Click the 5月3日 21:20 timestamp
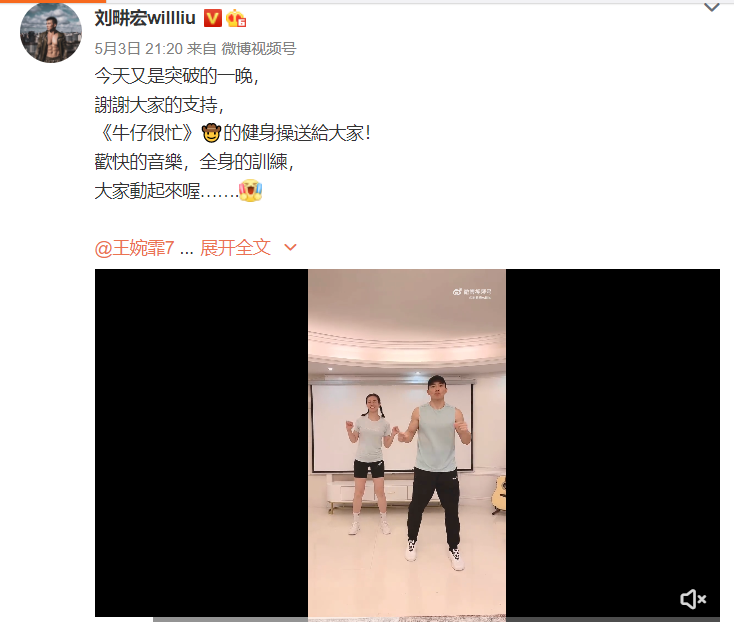The width and height of the screenshot is (734, 626). tap(139, 49)
